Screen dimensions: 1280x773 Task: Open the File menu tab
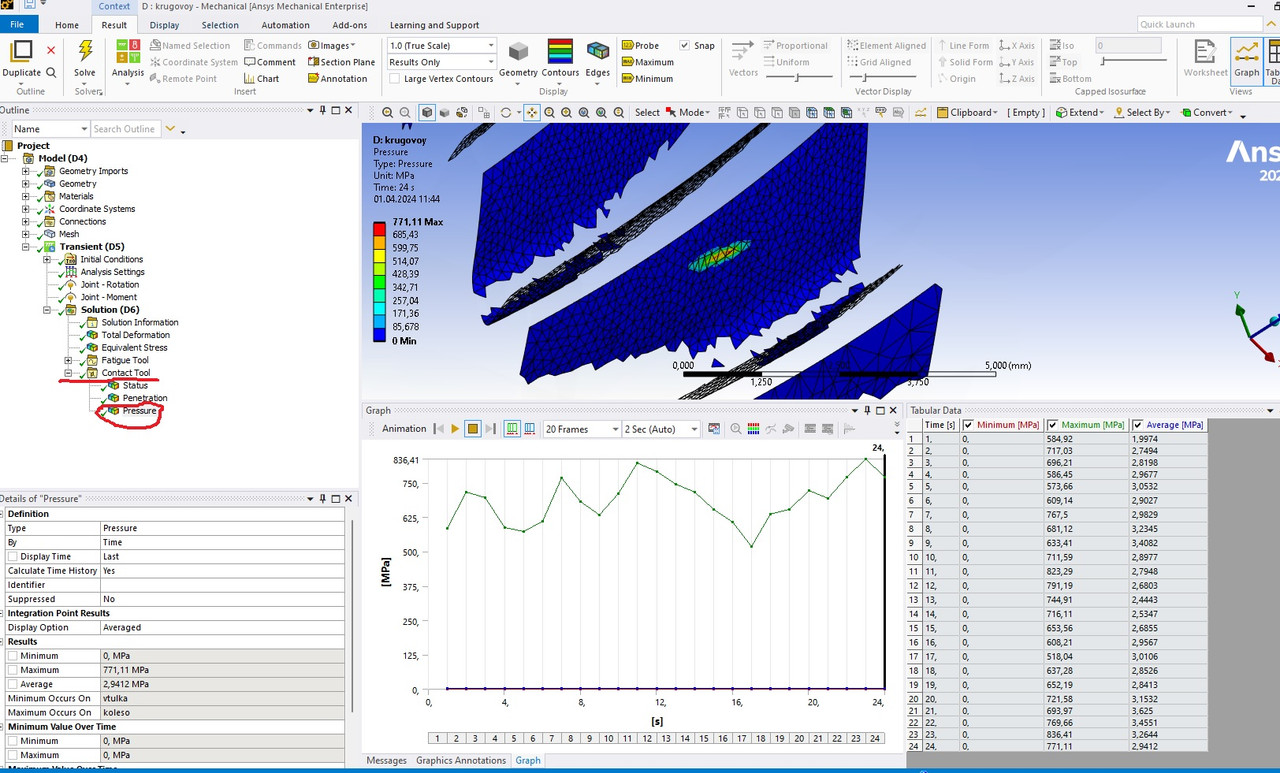[18, 25]
